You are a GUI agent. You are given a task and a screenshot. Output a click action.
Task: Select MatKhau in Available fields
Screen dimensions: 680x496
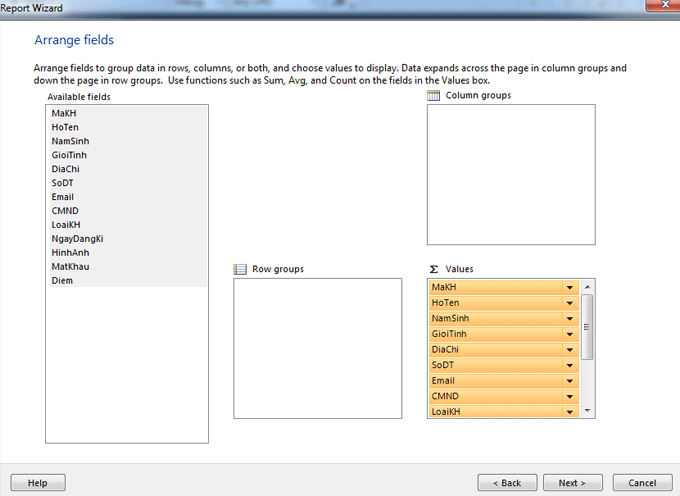point(128,266)
